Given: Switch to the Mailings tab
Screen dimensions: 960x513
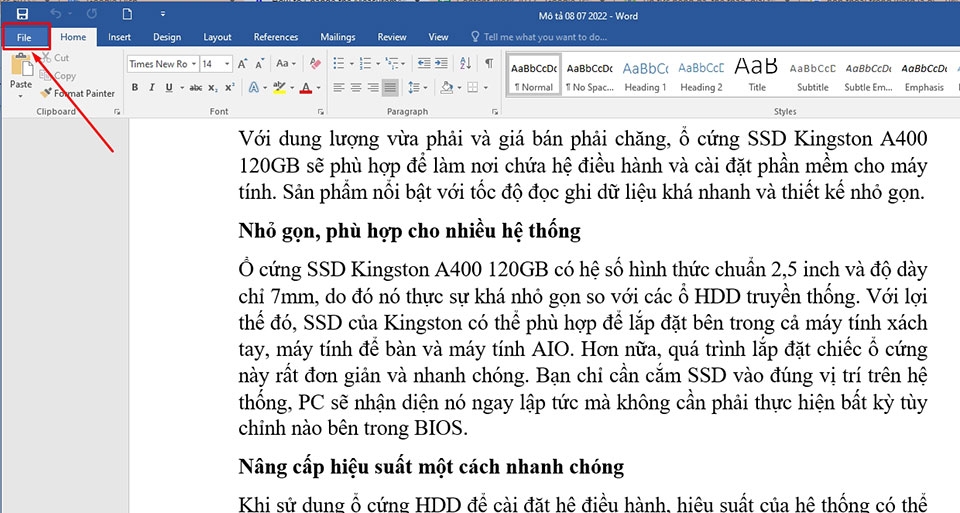Looking at the screenshot, I should tap(338, 37).
